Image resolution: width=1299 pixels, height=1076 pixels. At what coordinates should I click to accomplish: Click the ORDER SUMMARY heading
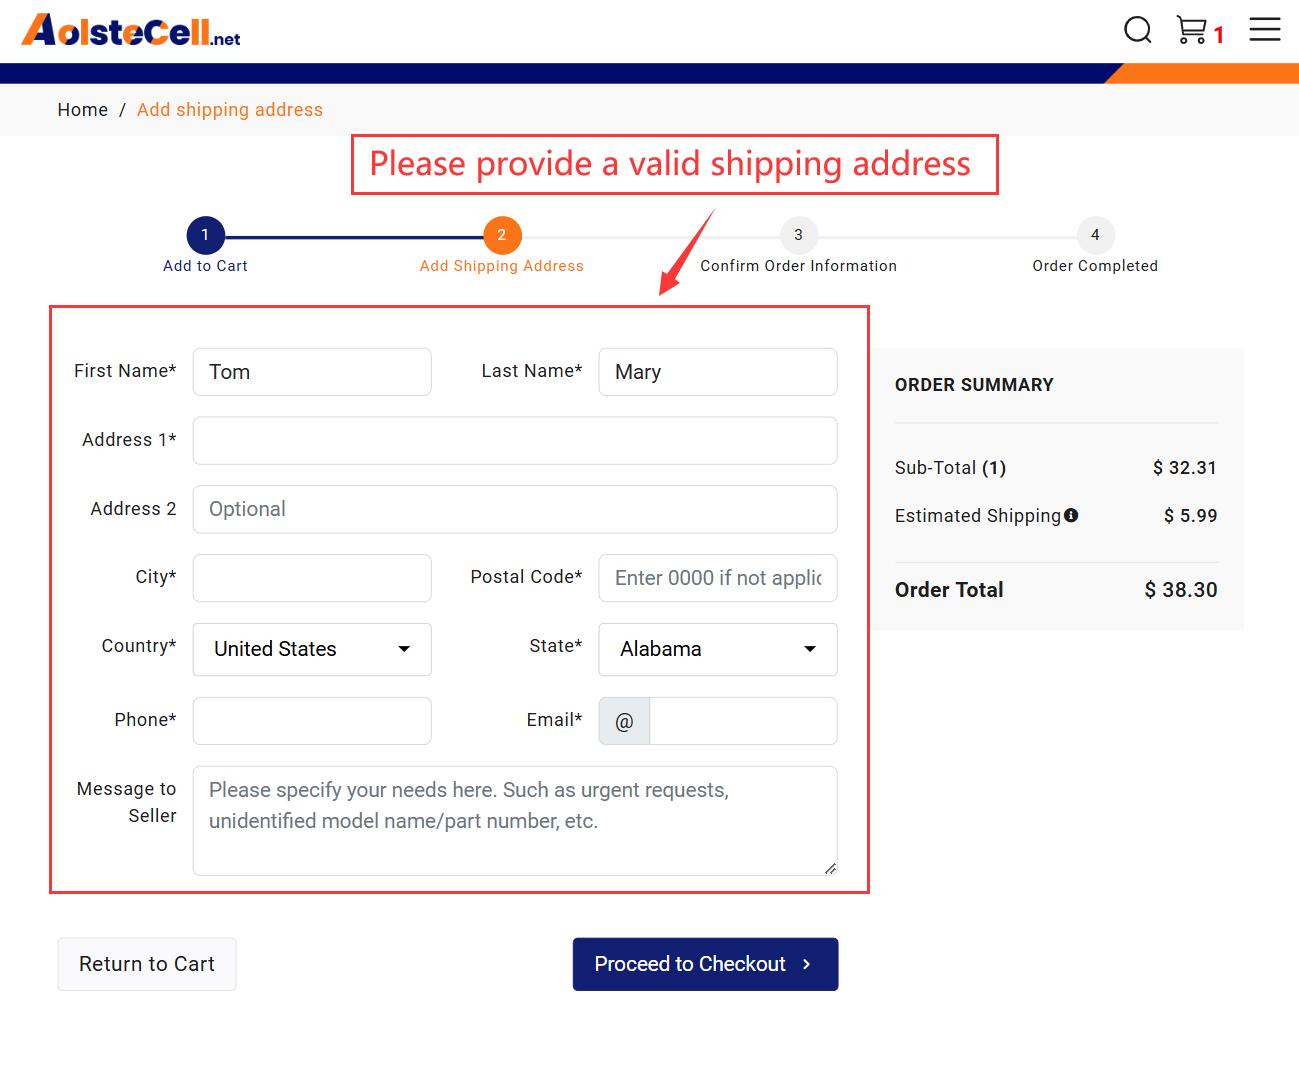tap(974, 385)
